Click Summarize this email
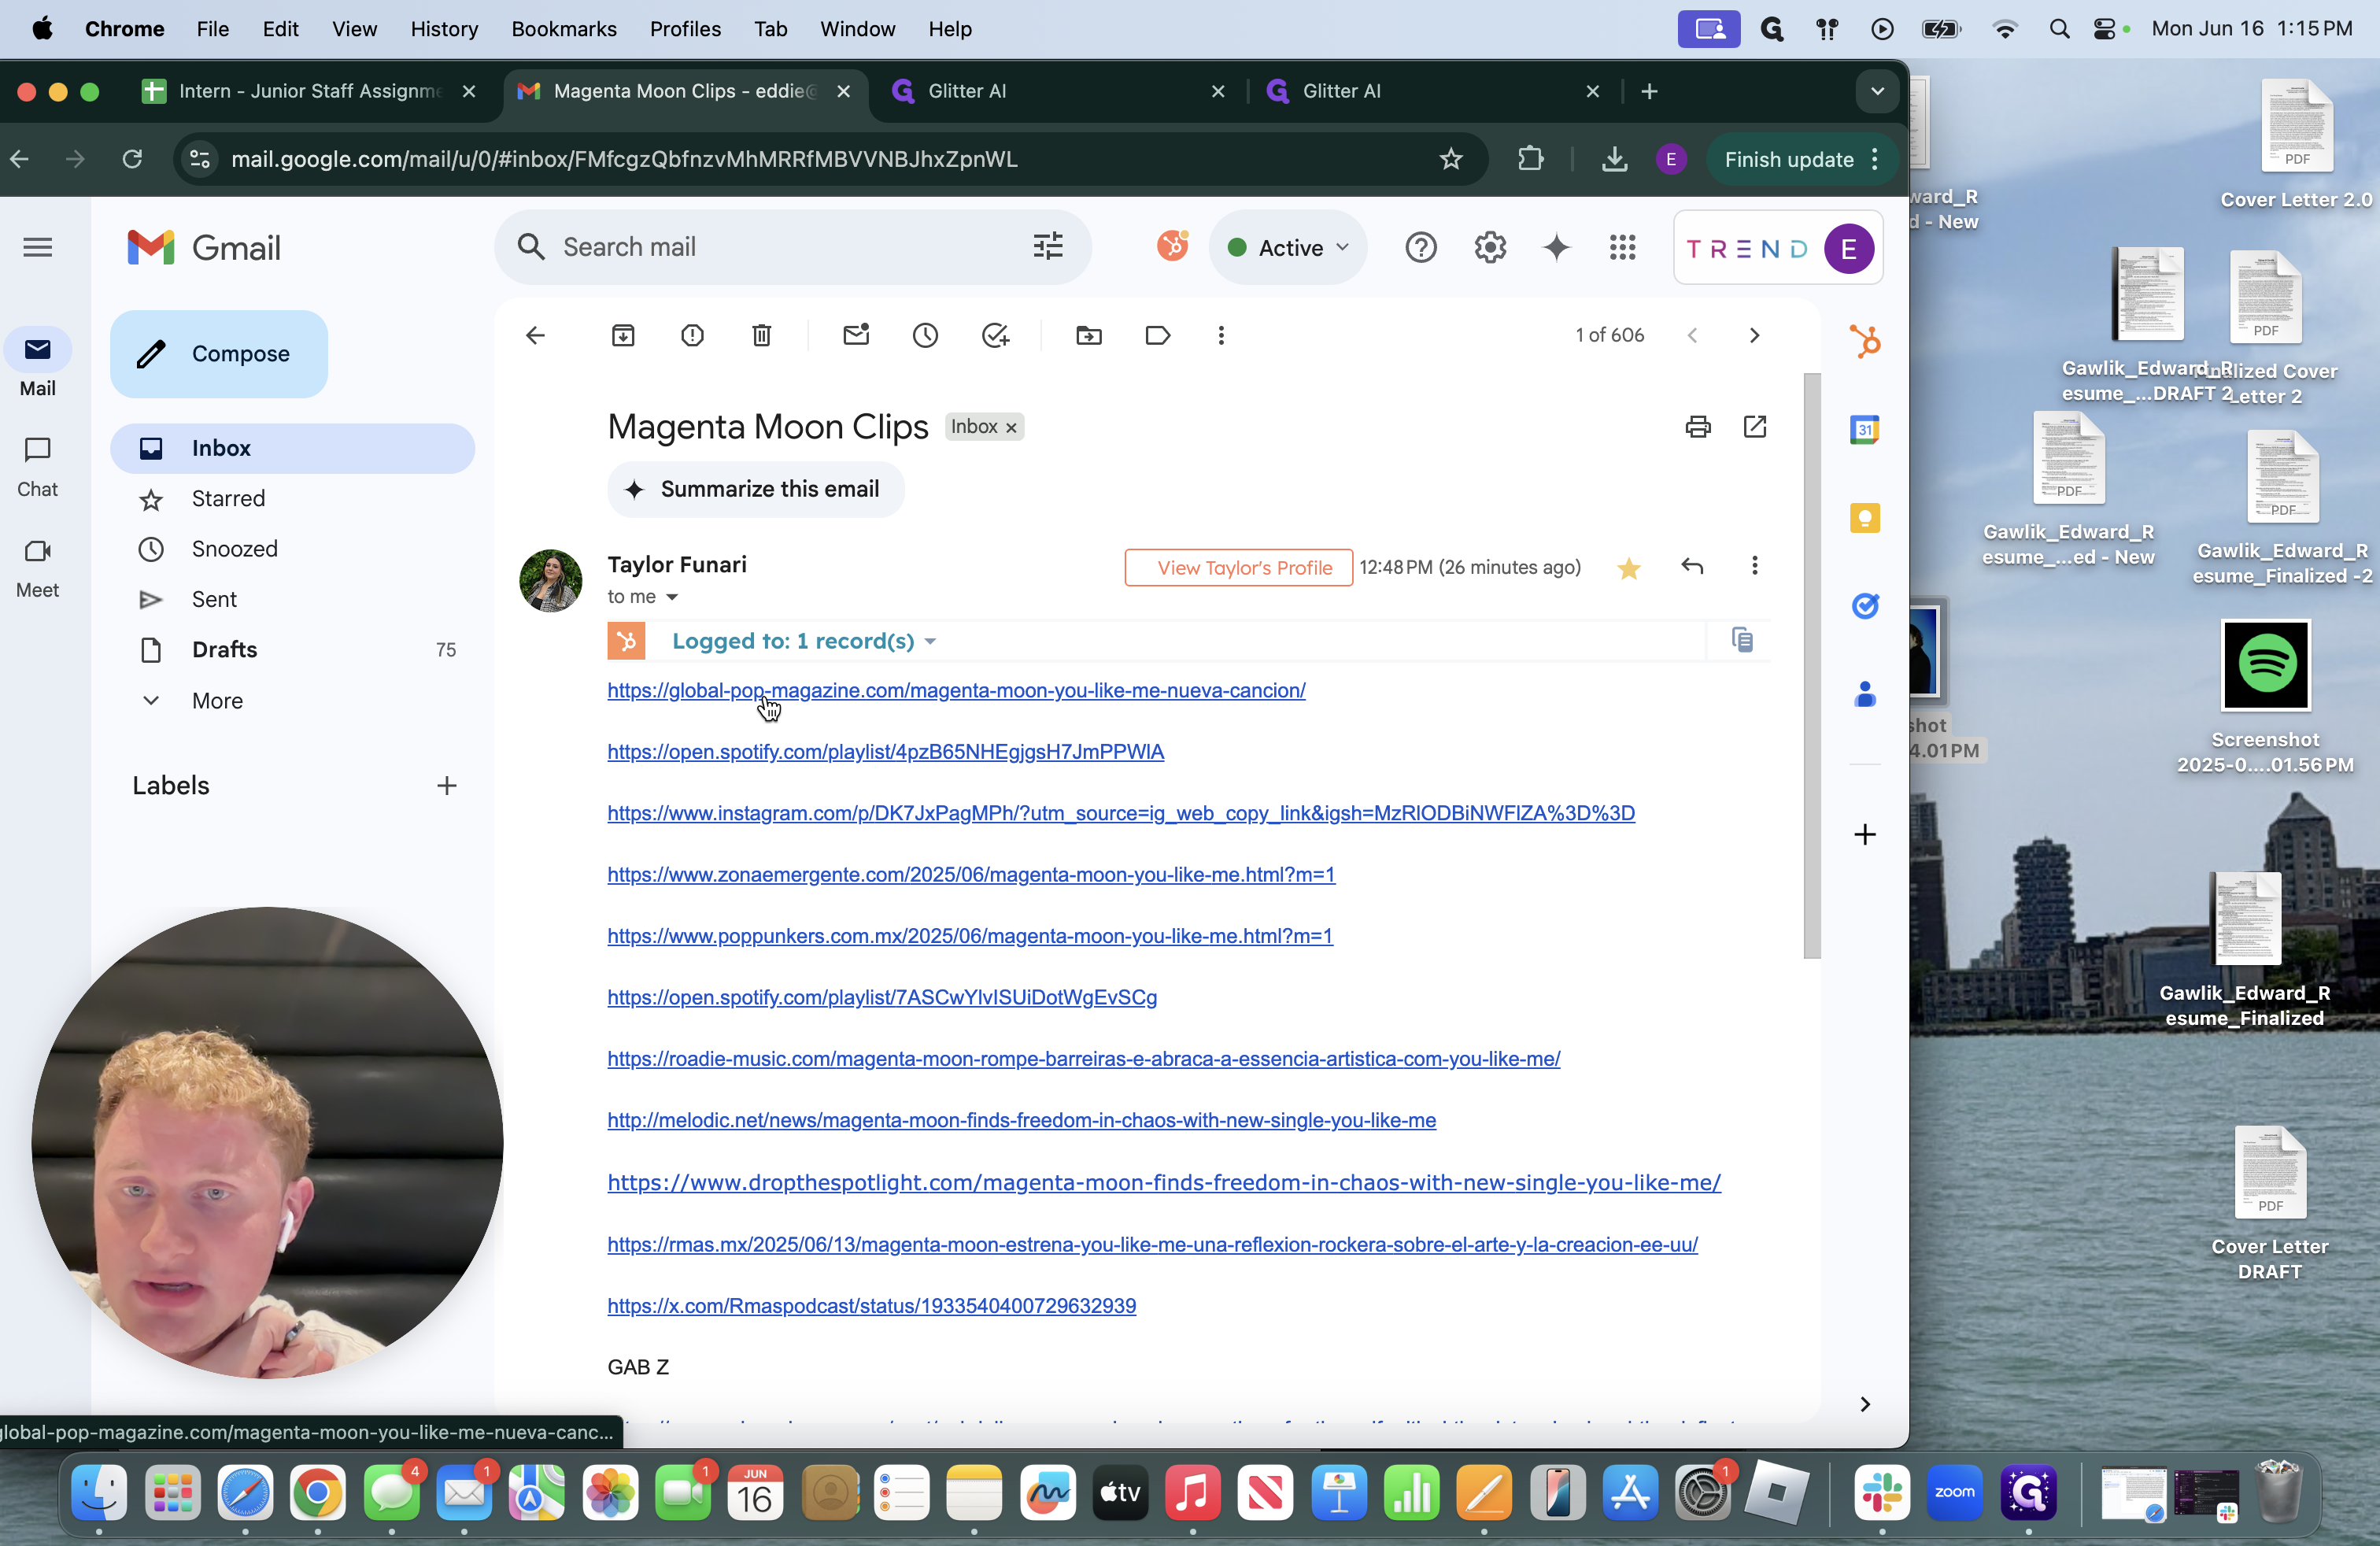 pyautogui.click(x=756, y=489)
